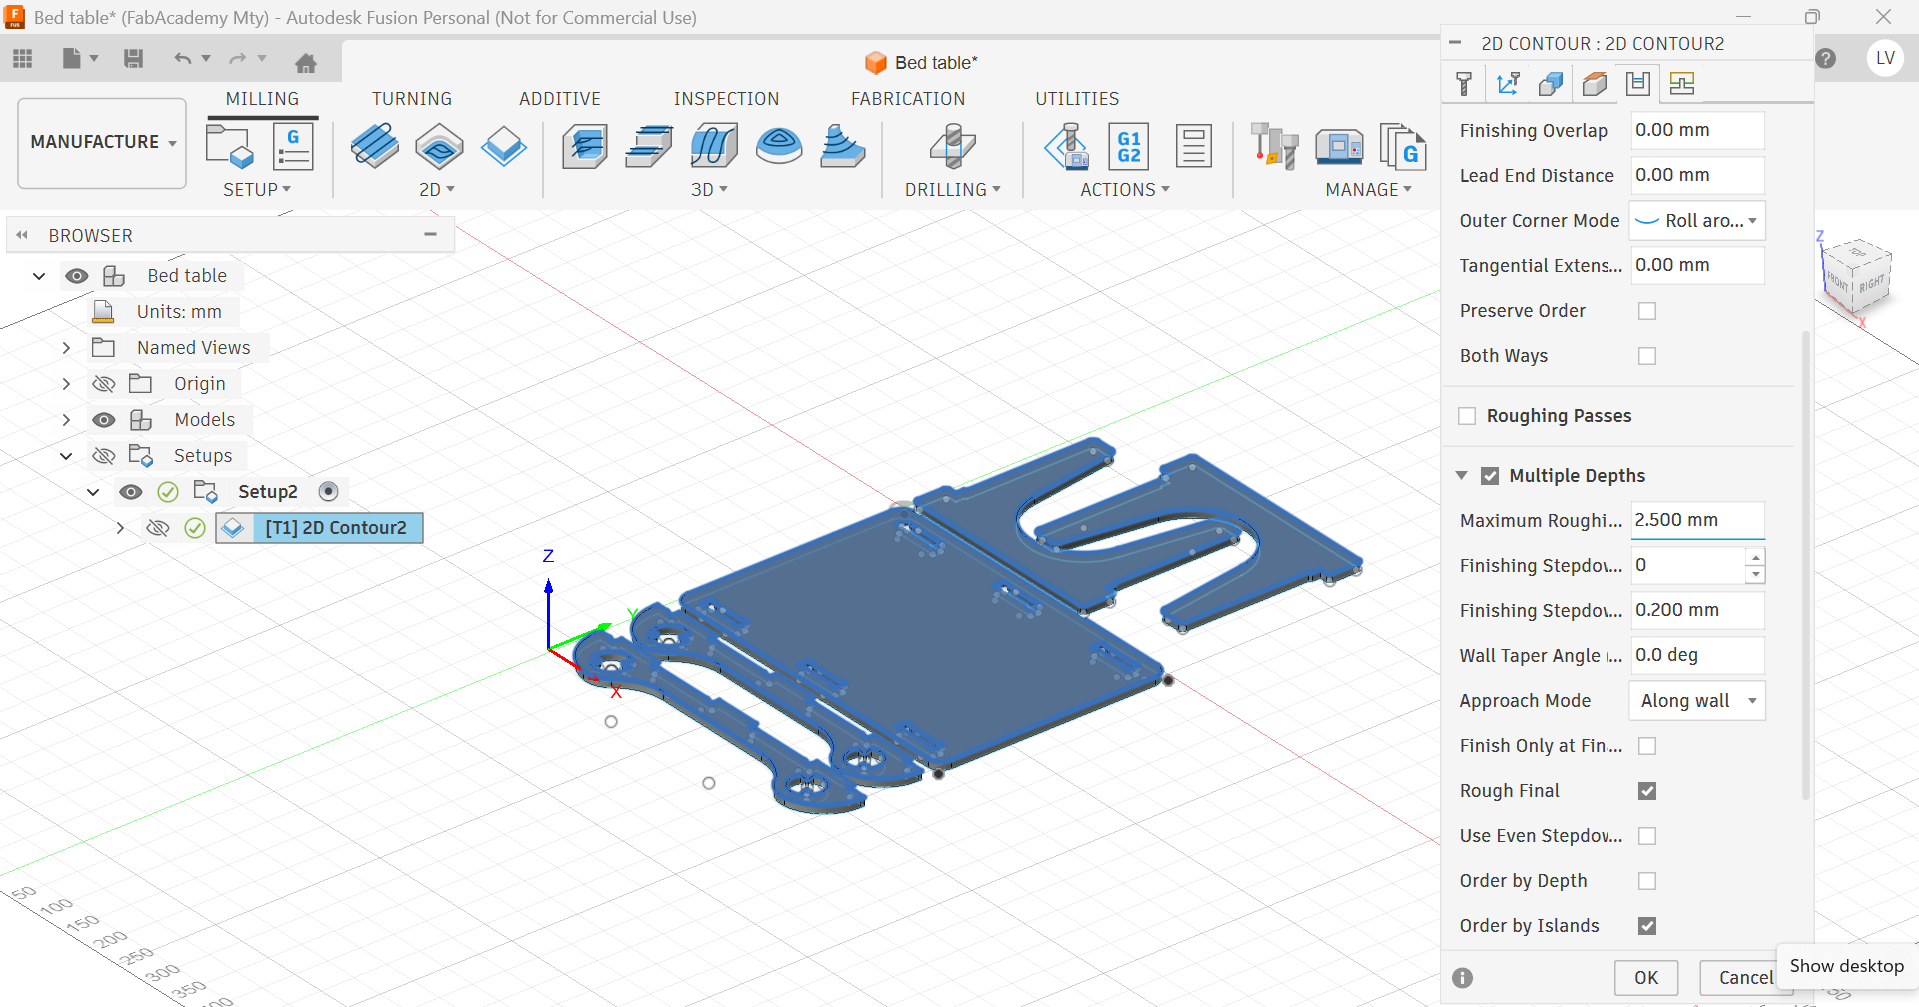Expand the Models node in browser

66,420
